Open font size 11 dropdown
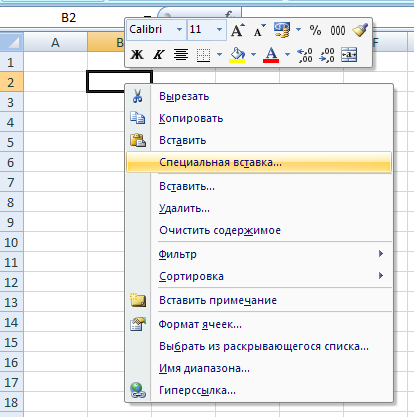Screen dimensions: 414x417 (219, 29)
